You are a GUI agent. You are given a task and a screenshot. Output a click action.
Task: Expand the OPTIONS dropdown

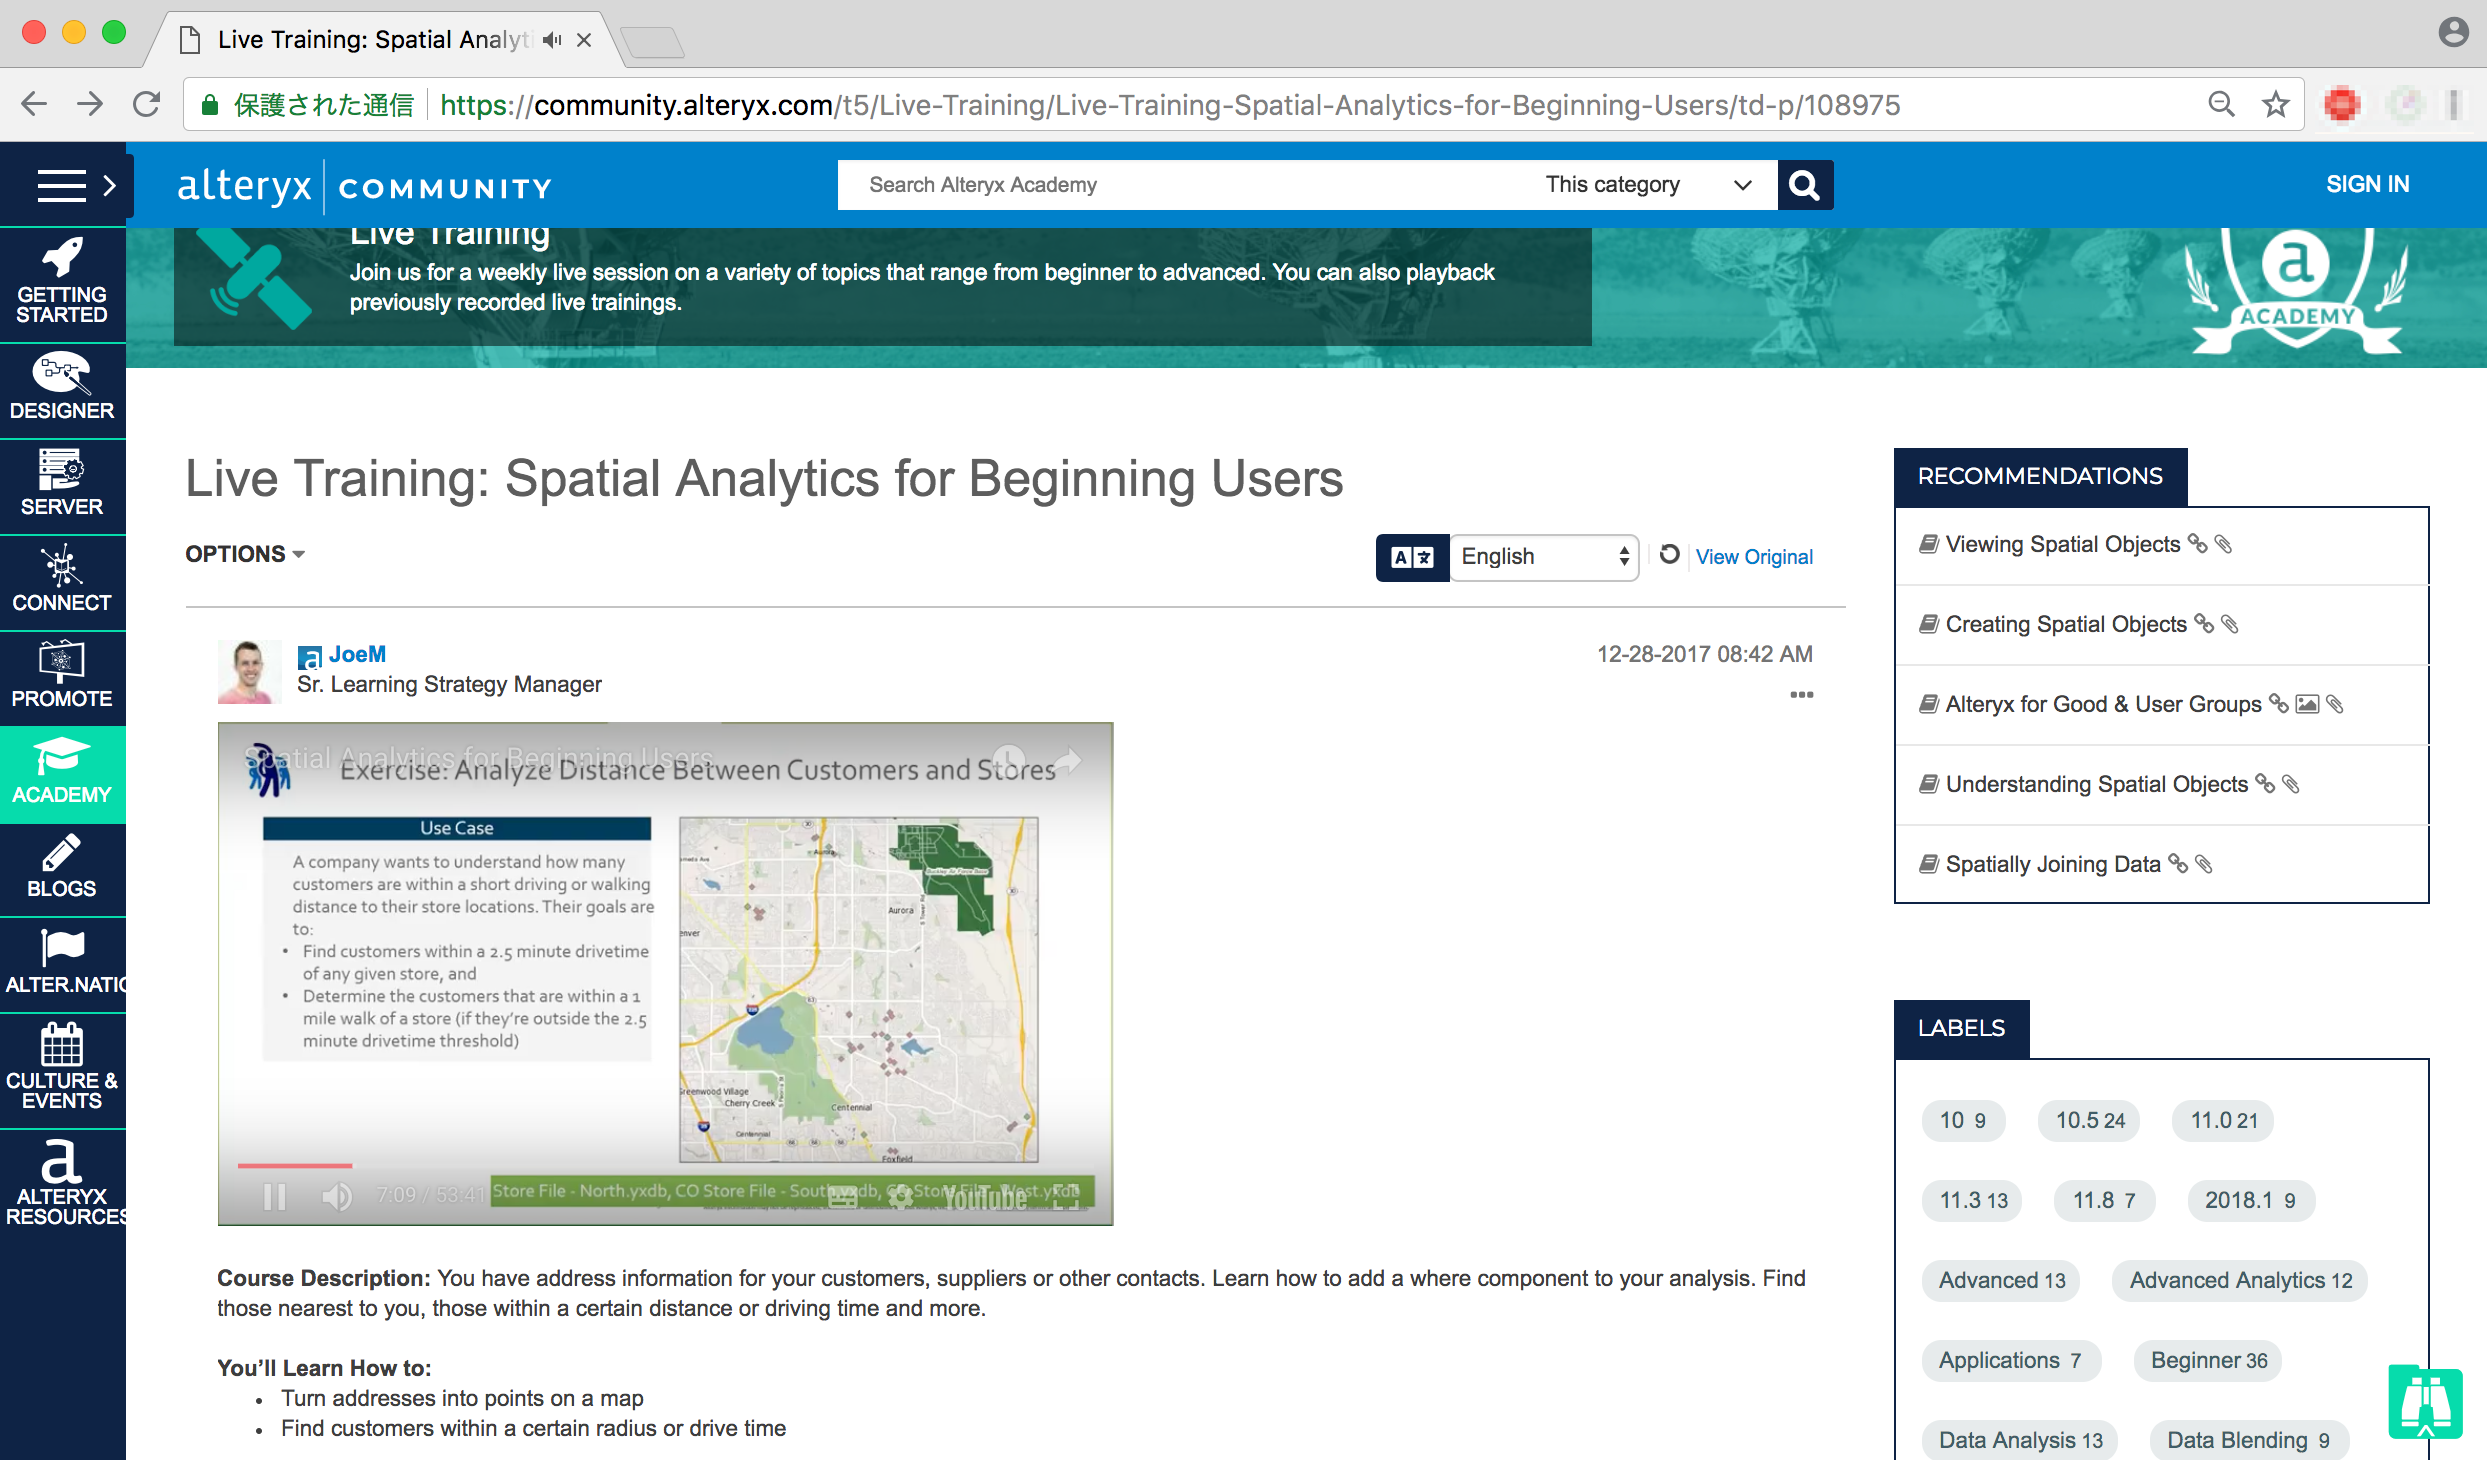[245, 554]
